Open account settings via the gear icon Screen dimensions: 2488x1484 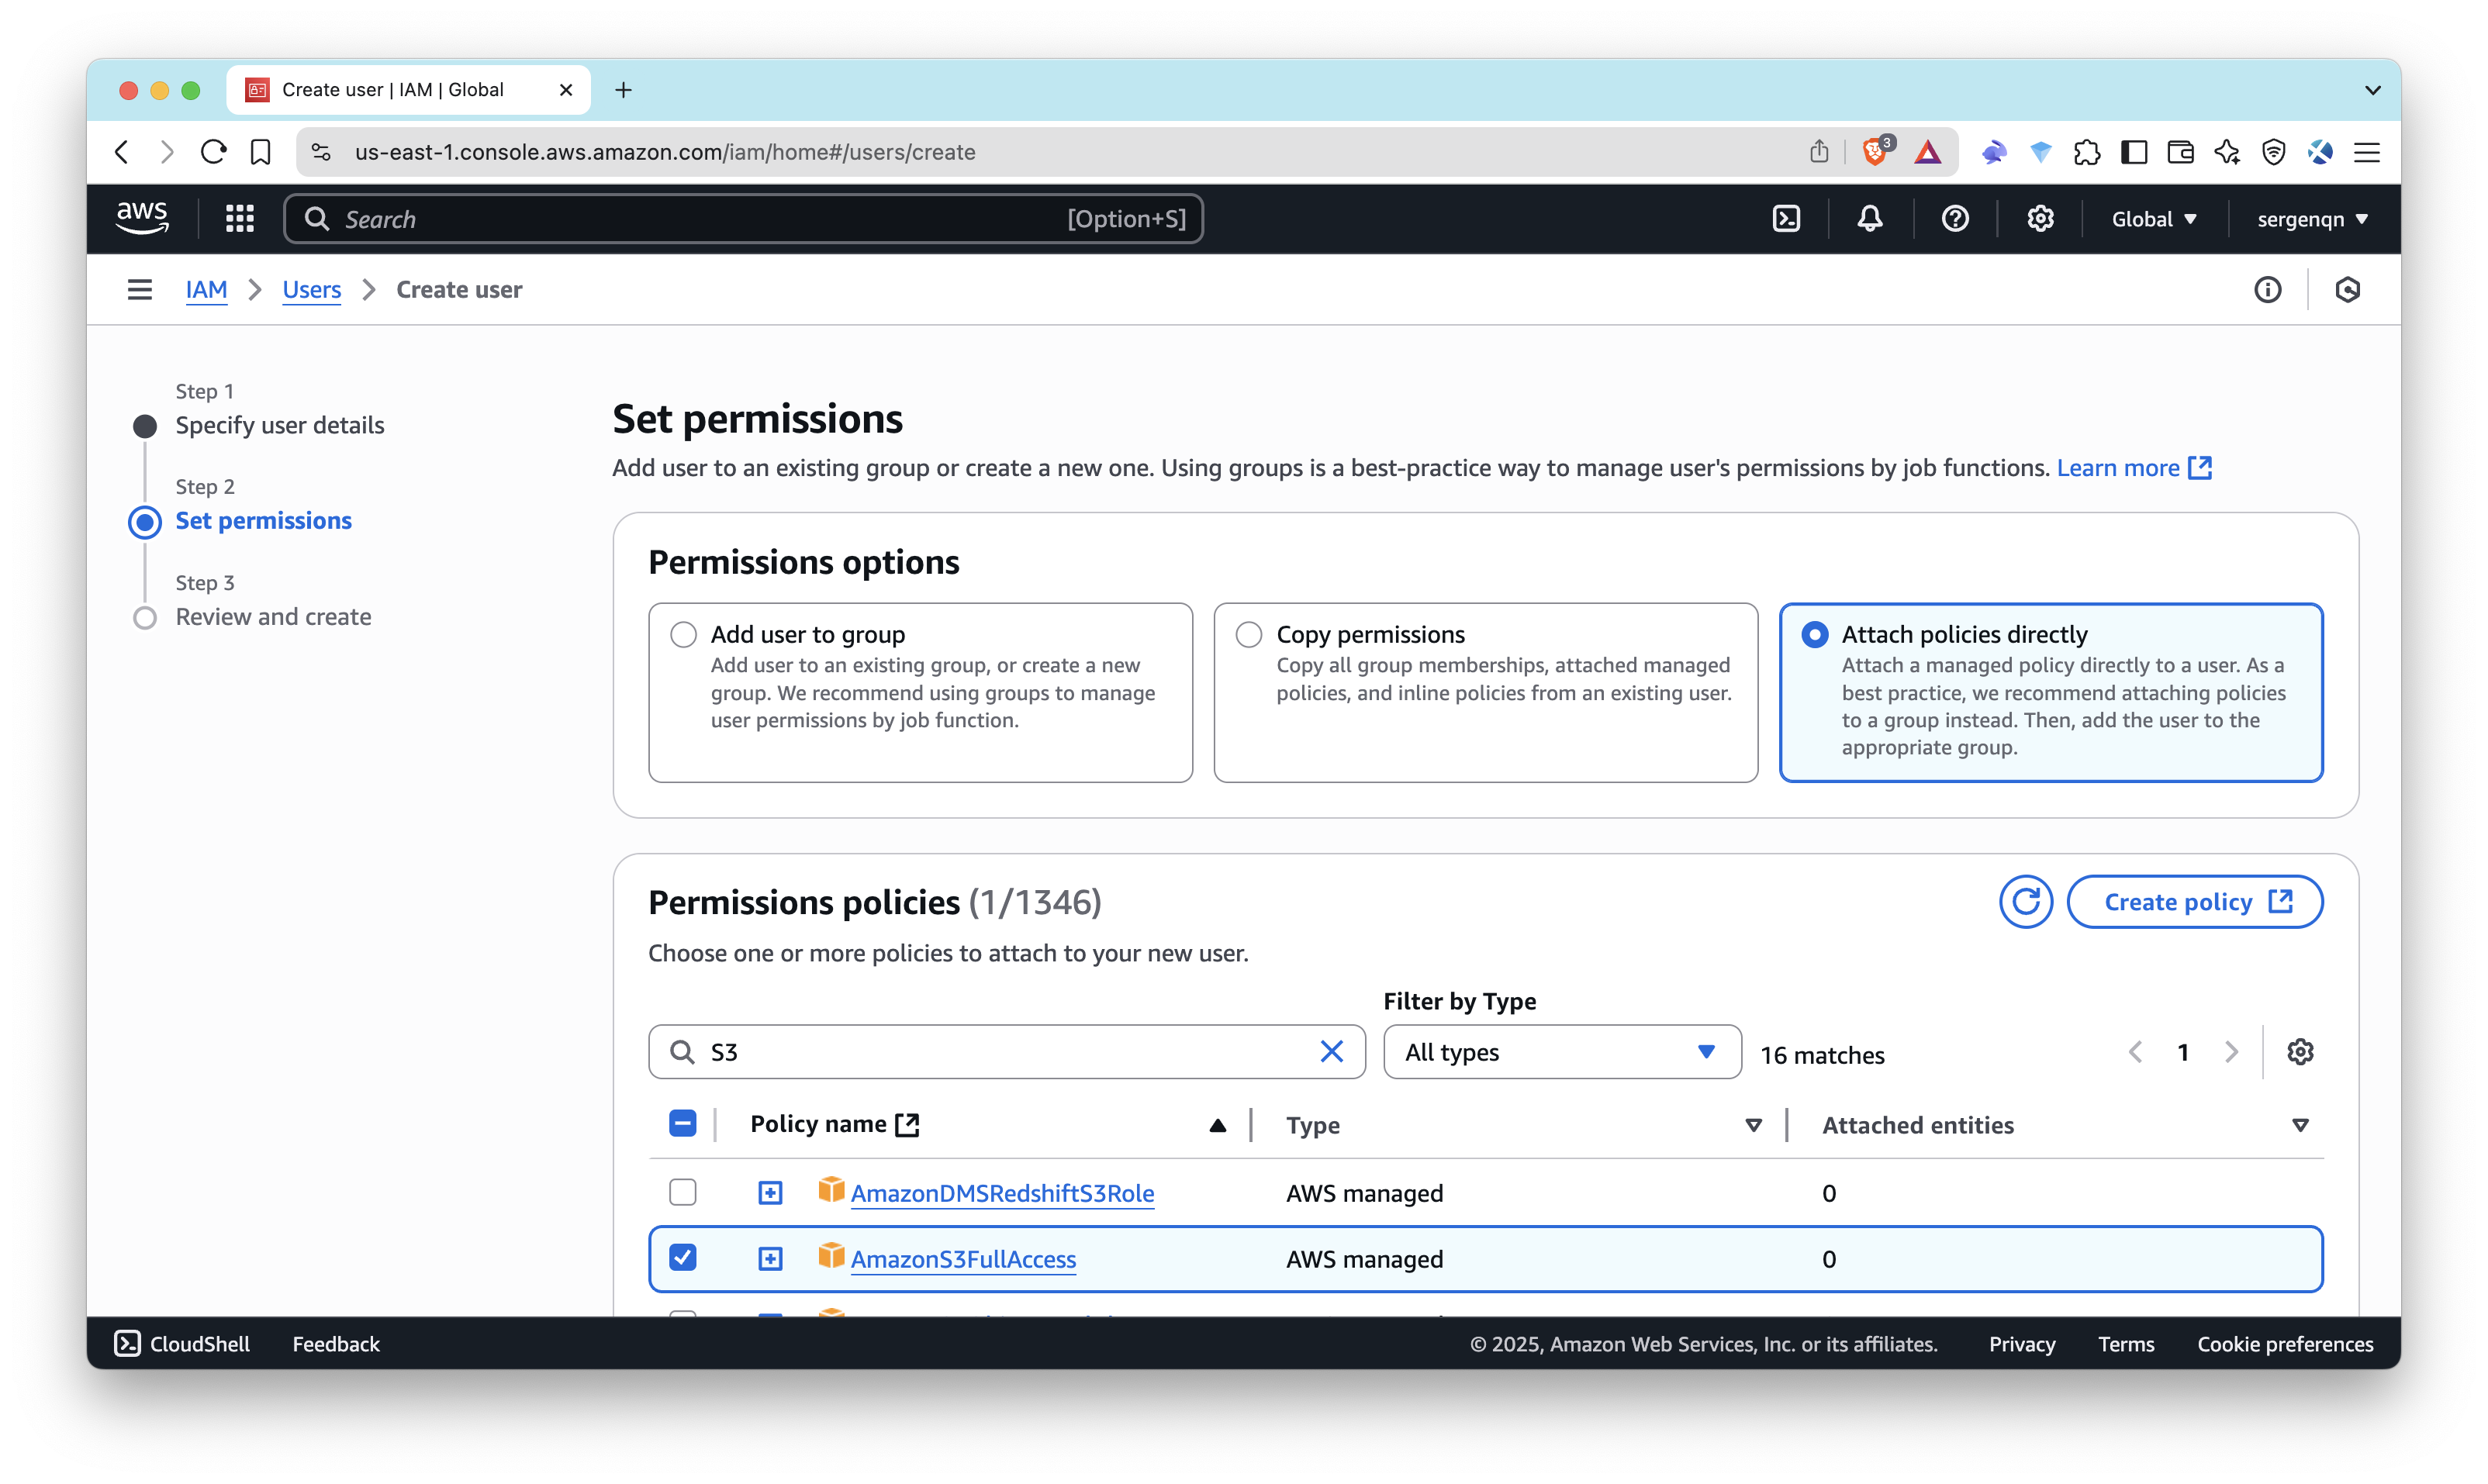pyautogui.click(x=2040, y=218)
